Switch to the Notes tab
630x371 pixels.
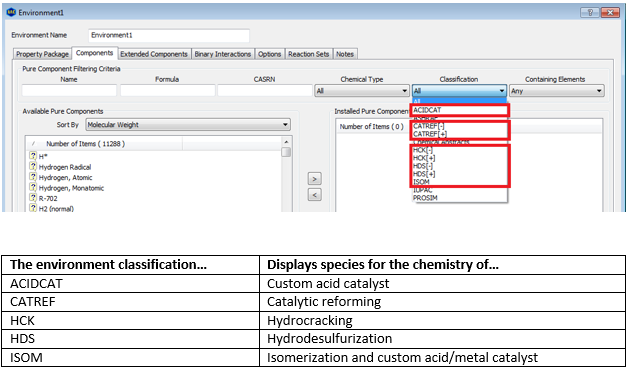[x=345, y=54]
